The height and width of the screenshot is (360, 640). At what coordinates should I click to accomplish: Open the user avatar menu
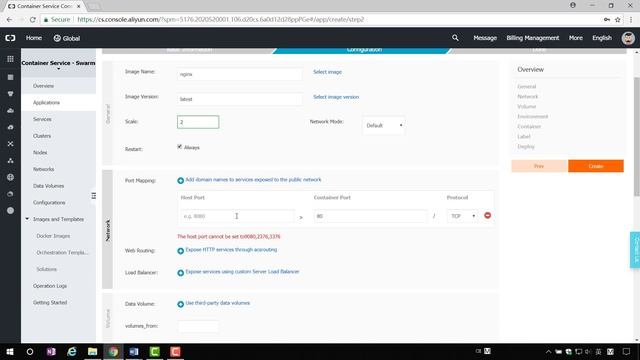coord(628,38)
